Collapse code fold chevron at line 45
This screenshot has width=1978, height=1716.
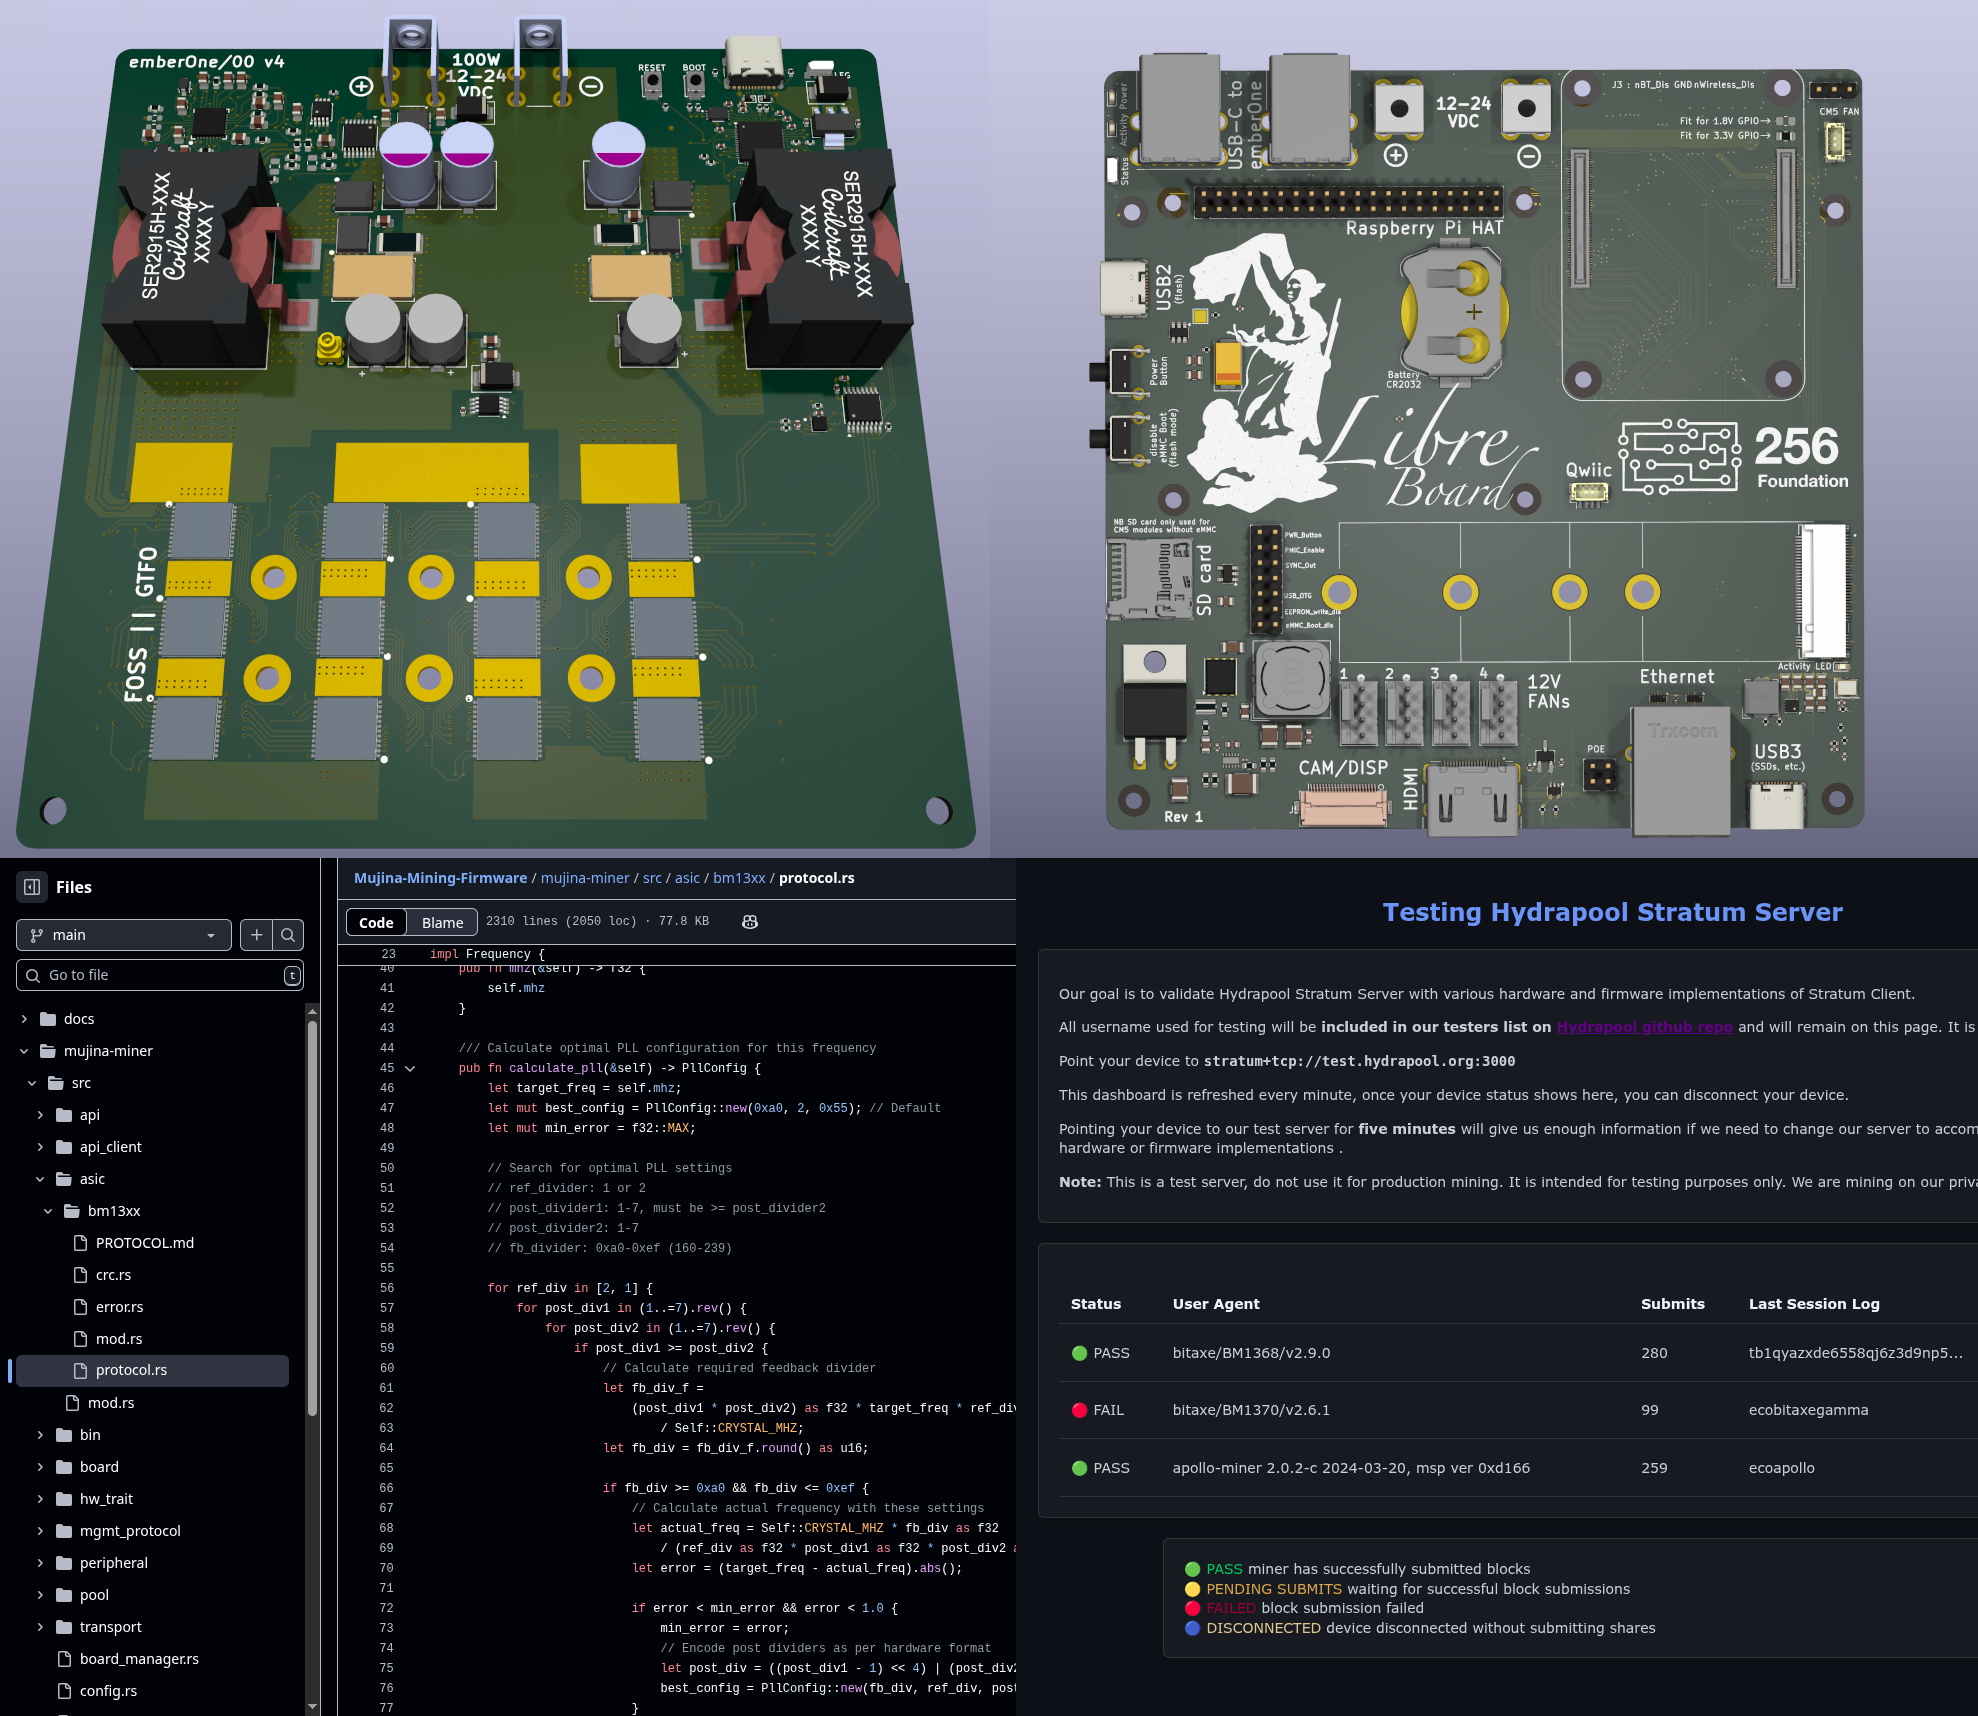pos(410,1068)
